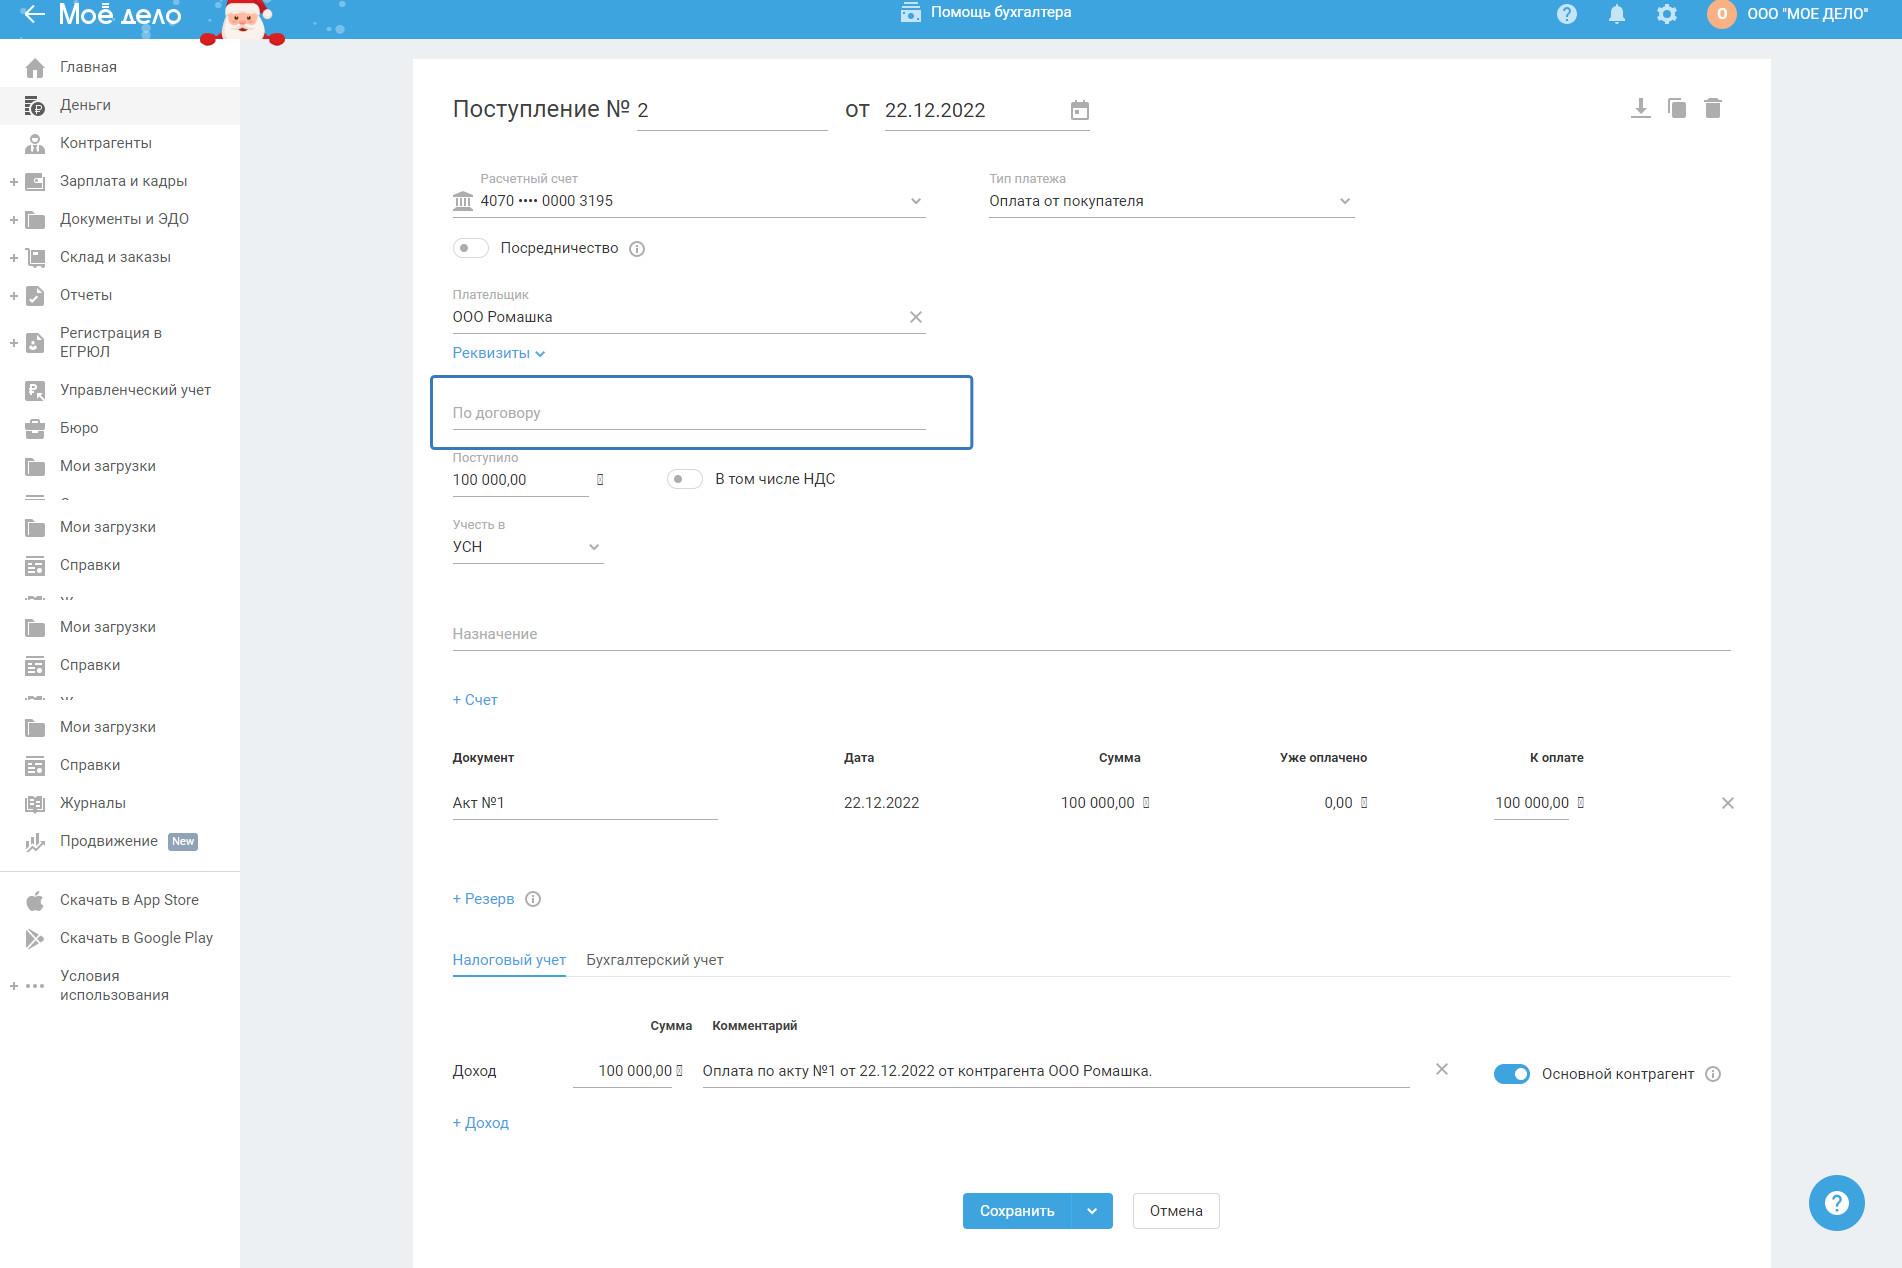
Task: Click the download document icon
Action: (1640, 108)
